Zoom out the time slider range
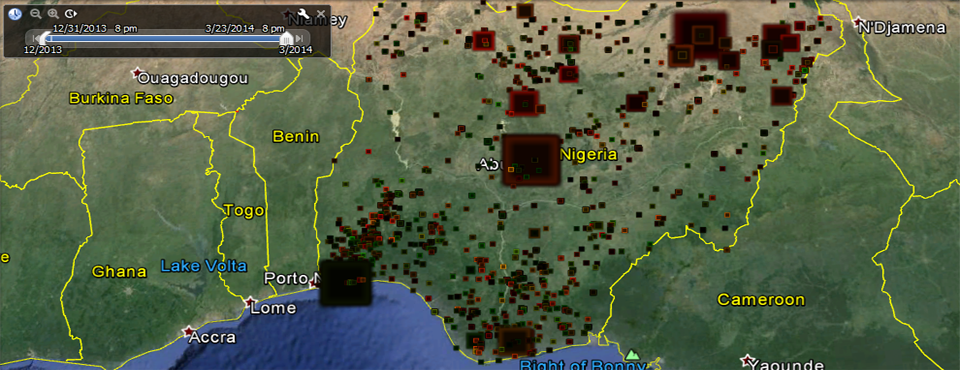This screenshot has width=960, height=370. [36, 14]
